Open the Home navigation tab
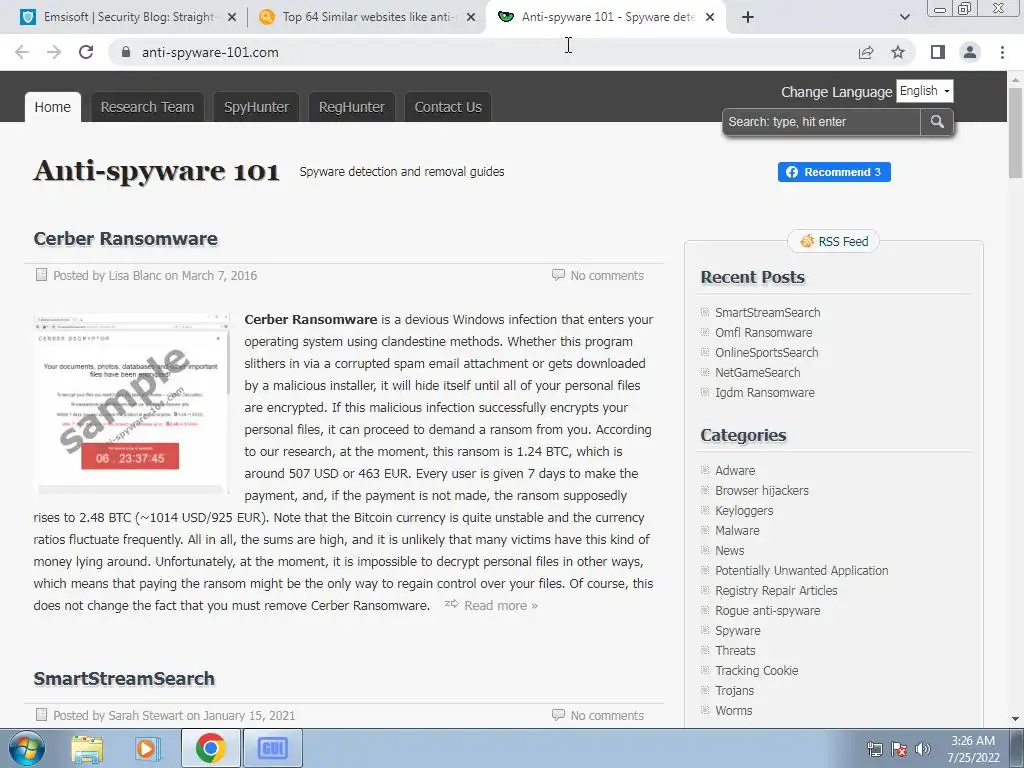Image resolution: width=1024 pixels, height=768 pixels. [52, 107]
